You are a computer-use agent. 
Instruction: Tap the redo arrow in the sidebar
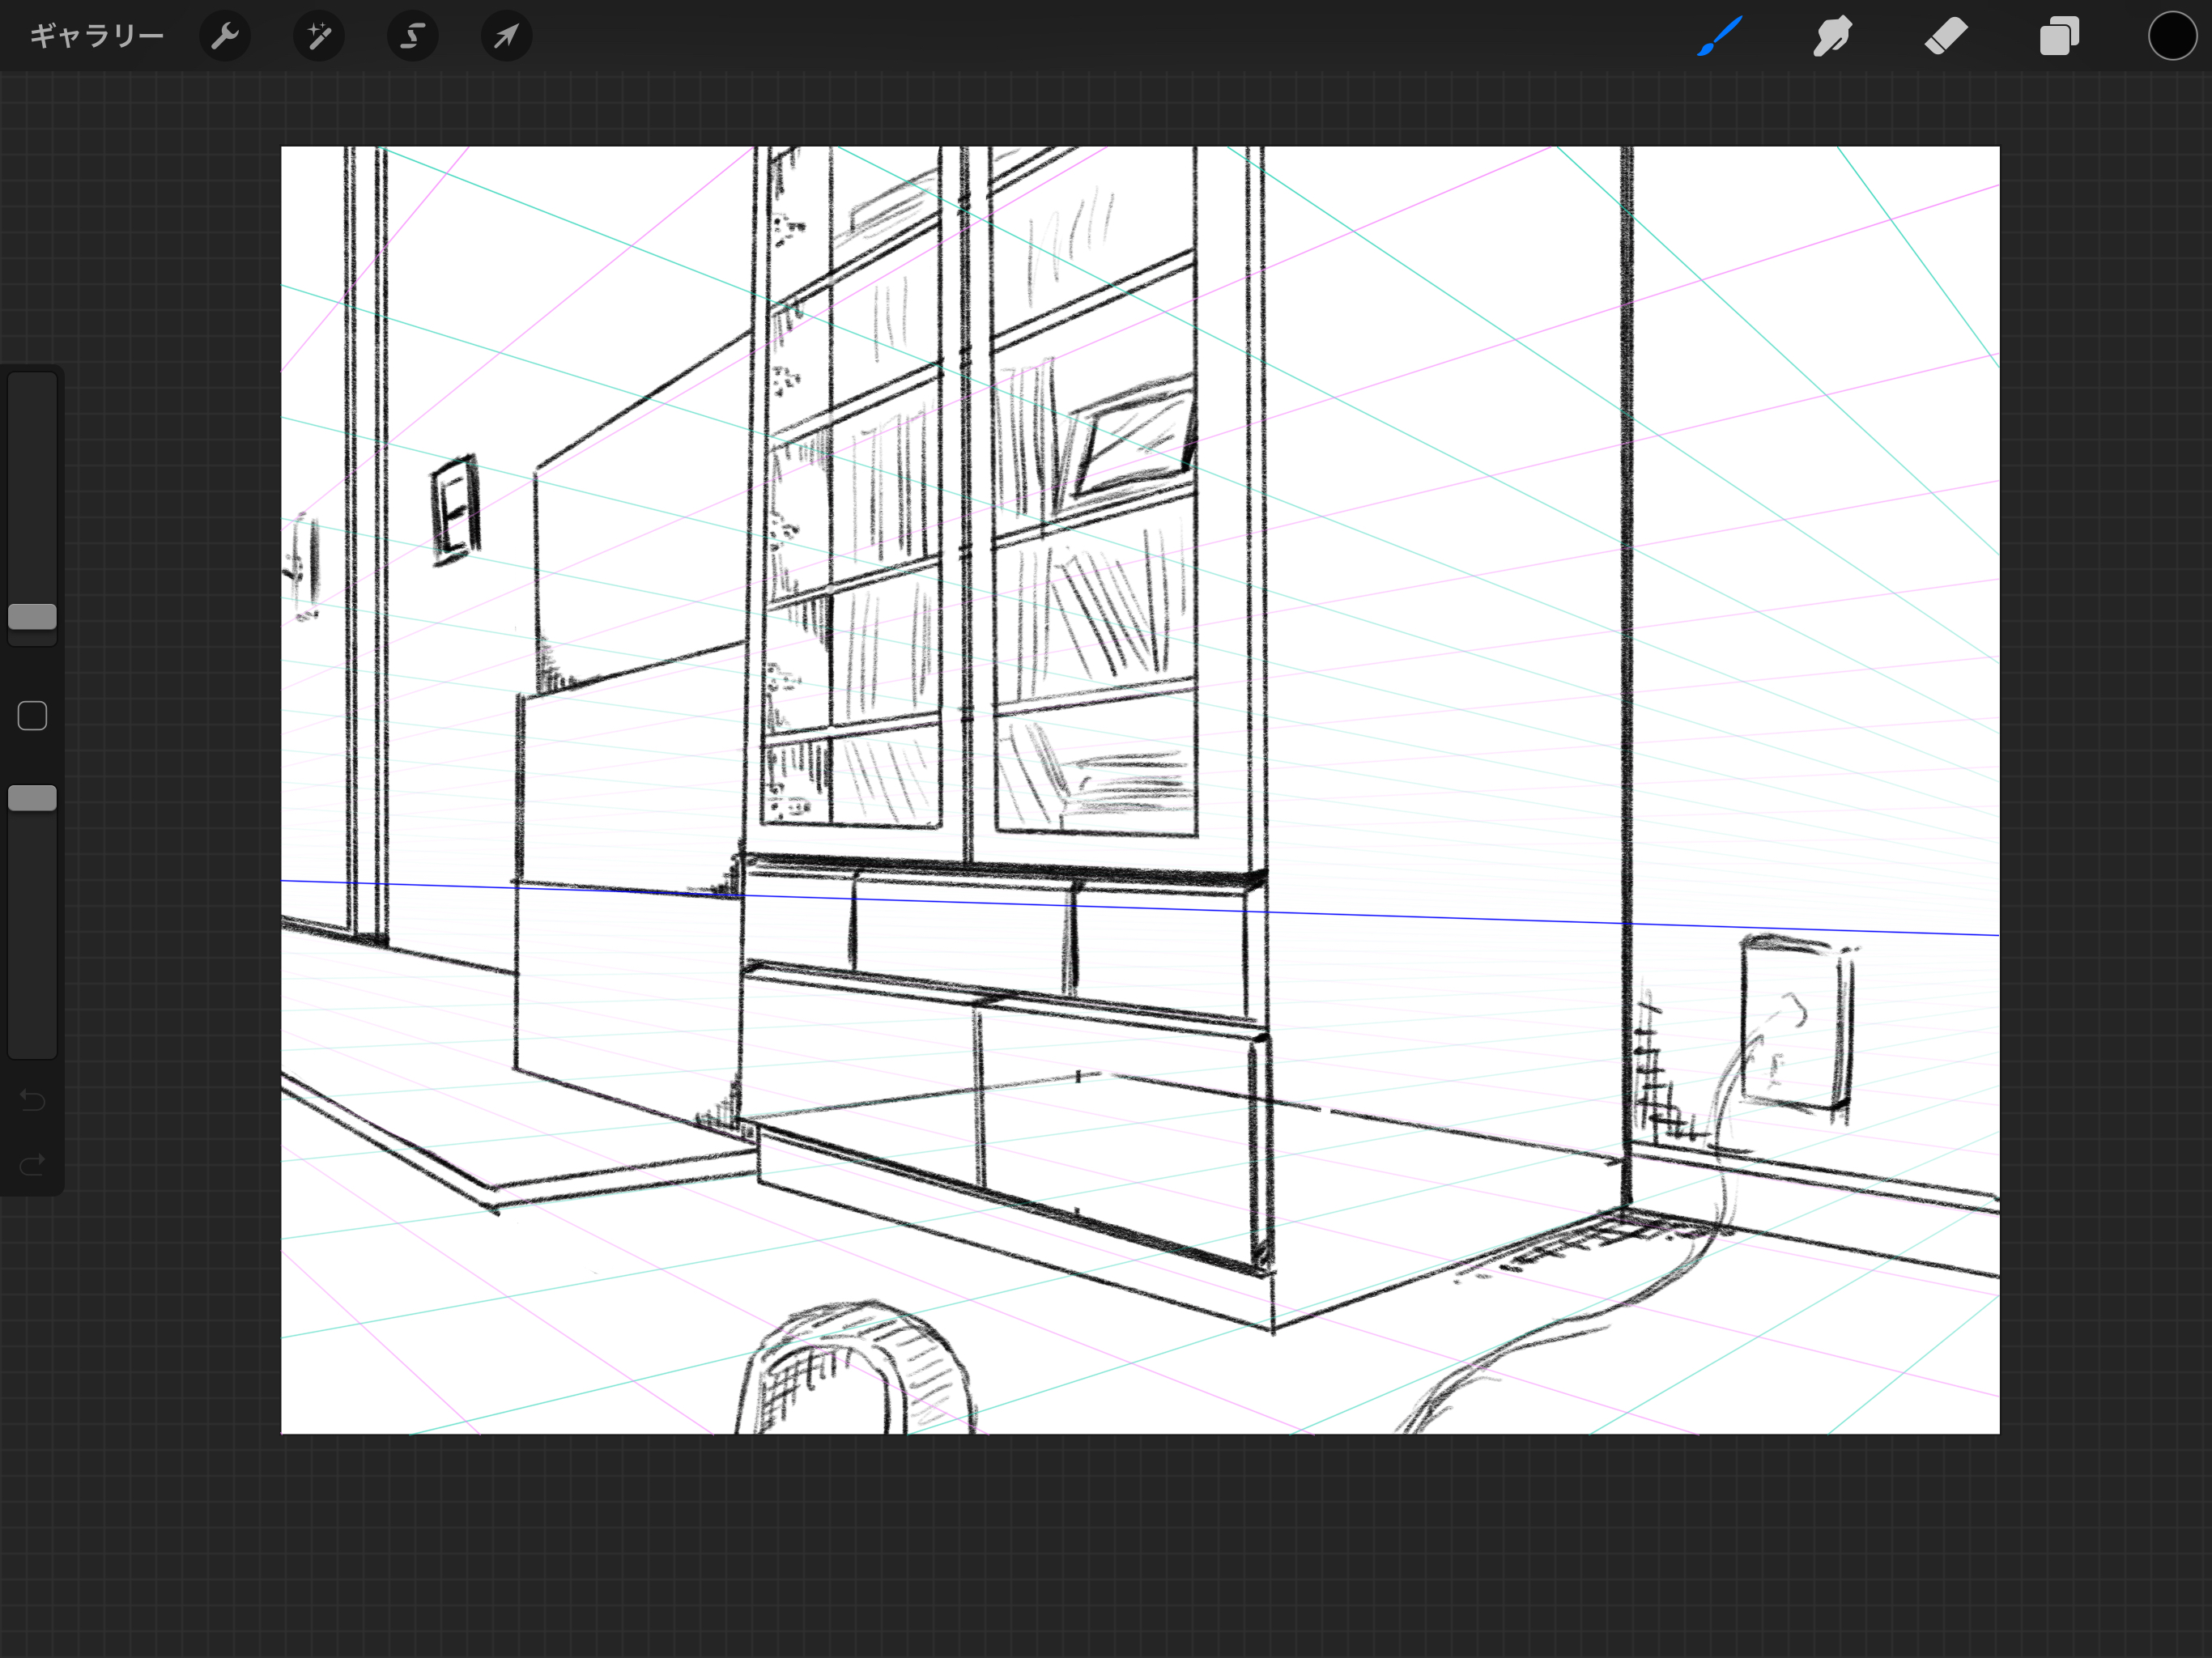[32, 1165]
